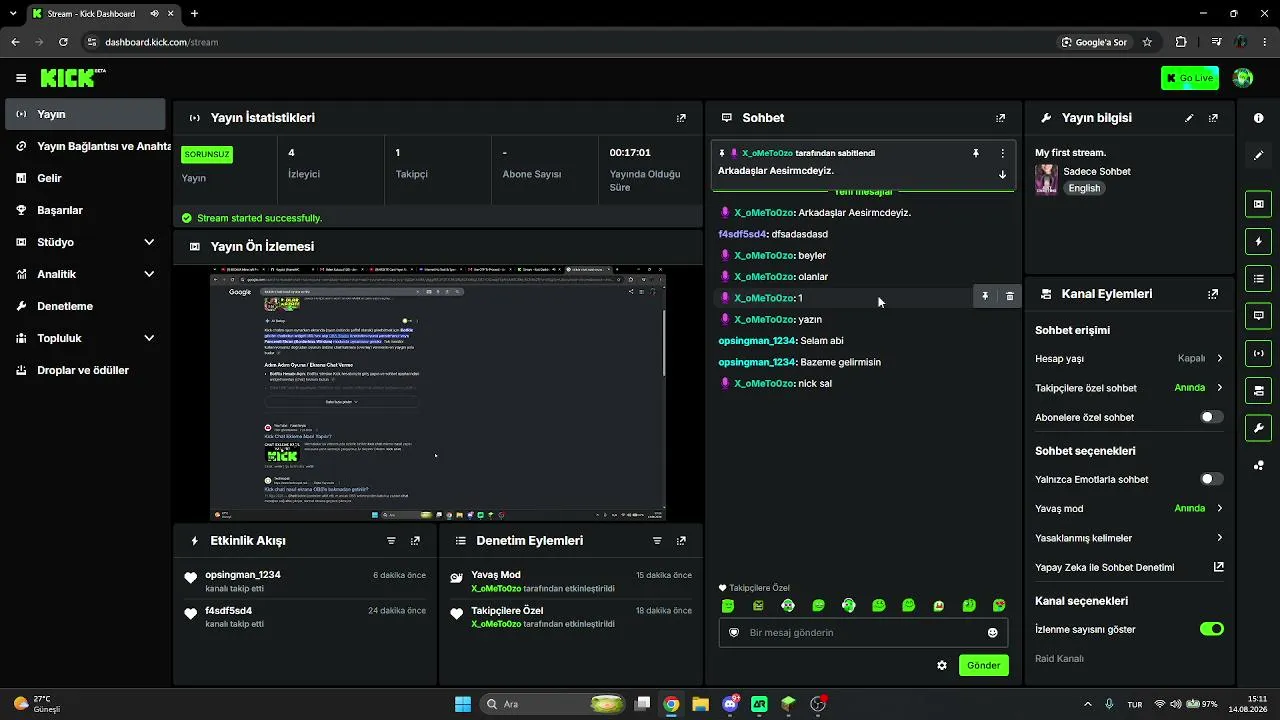
Task: Disable İzlenme sayısını göster switch
Action: click(1211, 629)
